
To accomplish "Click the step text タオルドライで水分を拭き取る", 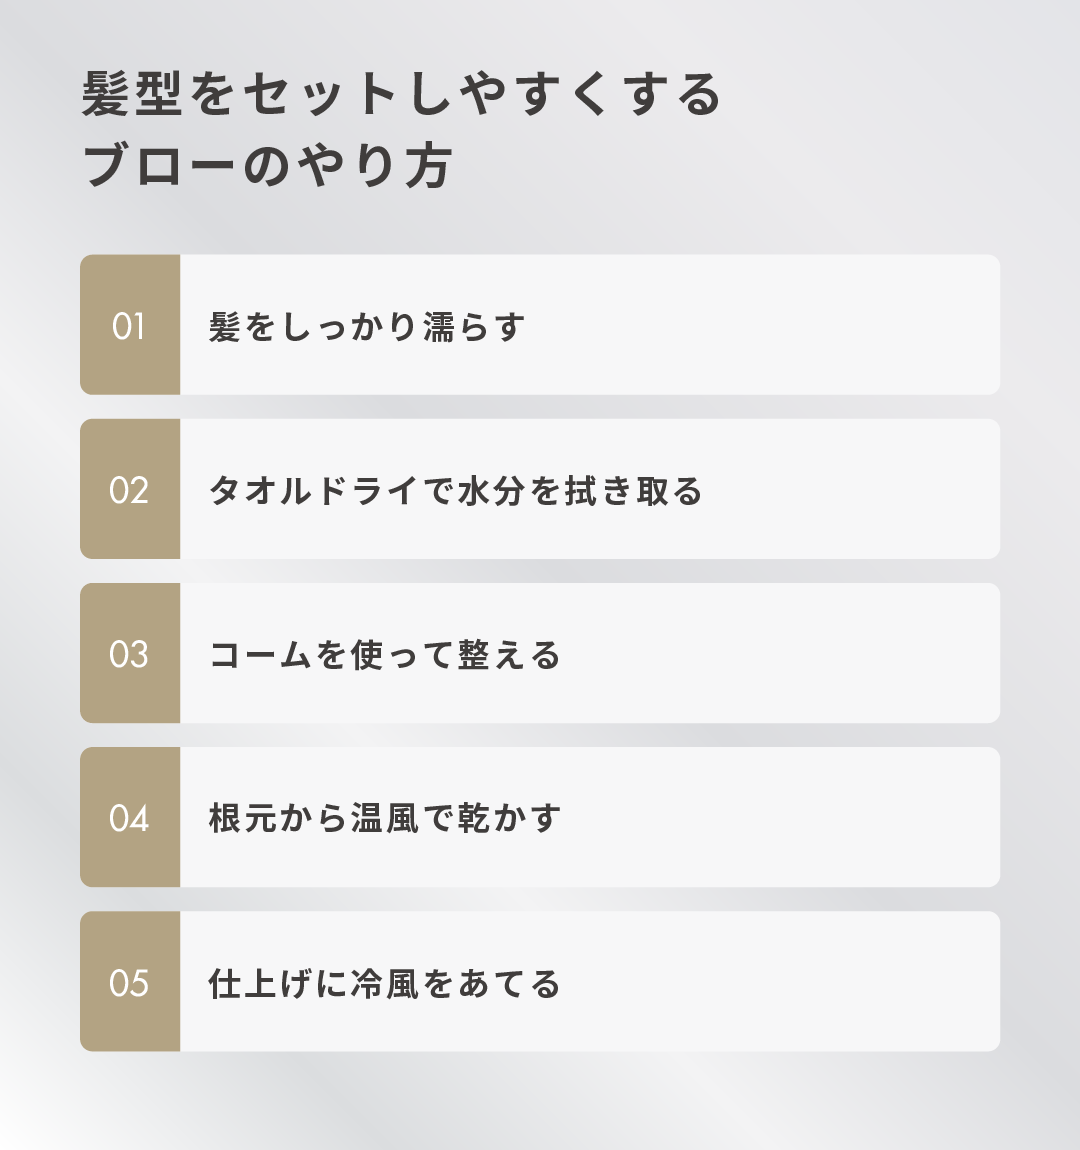I will pyautogui.click(x=456, y=491).
